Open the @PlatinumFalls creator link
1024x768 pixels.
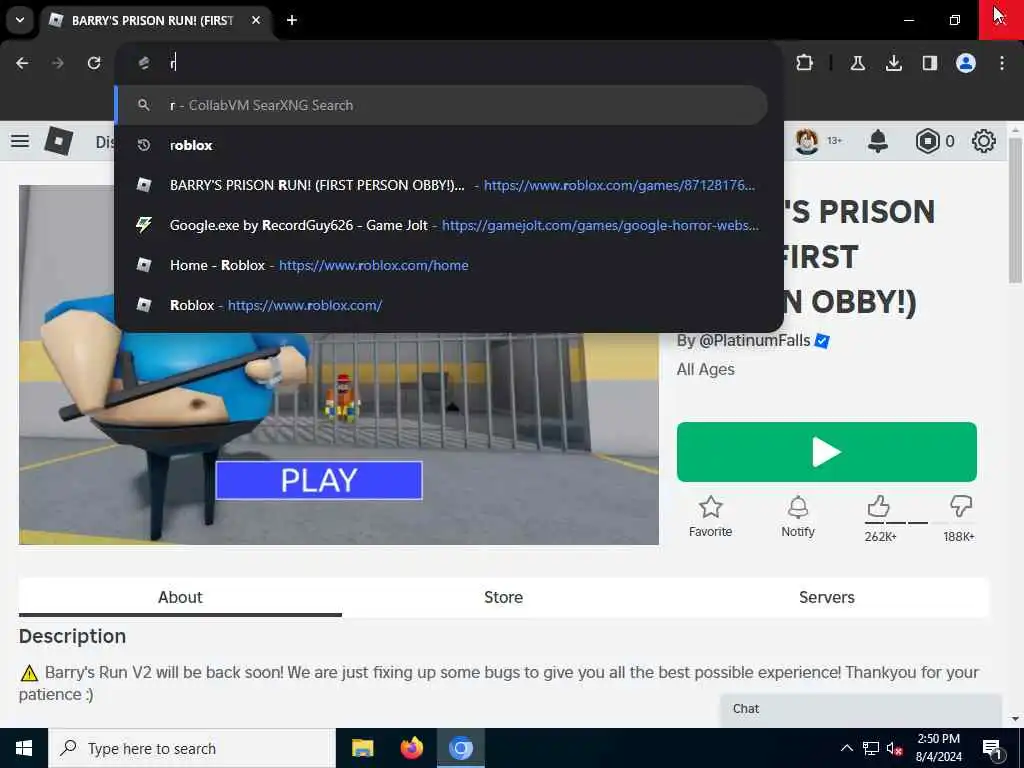pyautogui.click(x=754, y=340)
